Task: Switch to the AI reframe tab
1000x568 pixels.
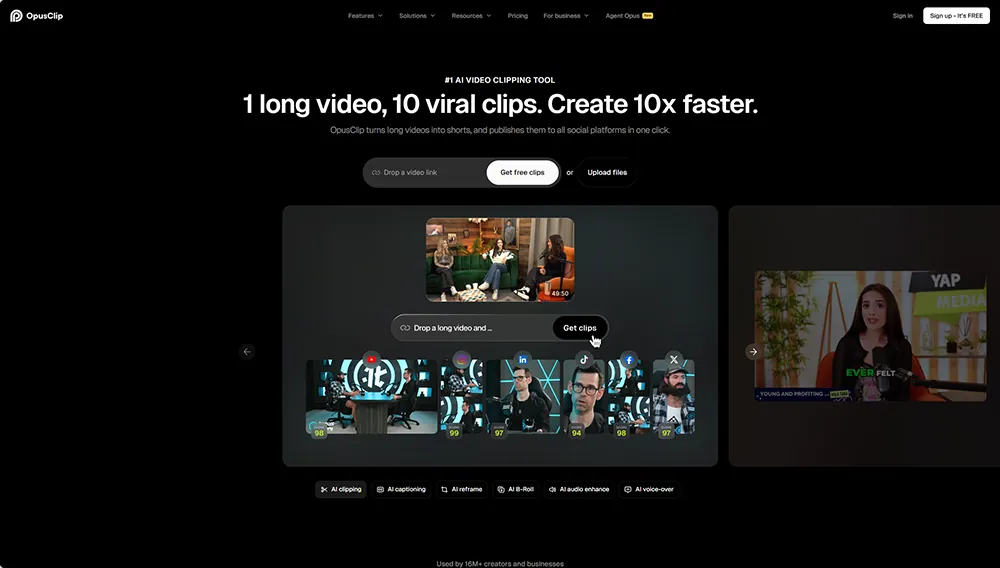Action: point(461,490)
